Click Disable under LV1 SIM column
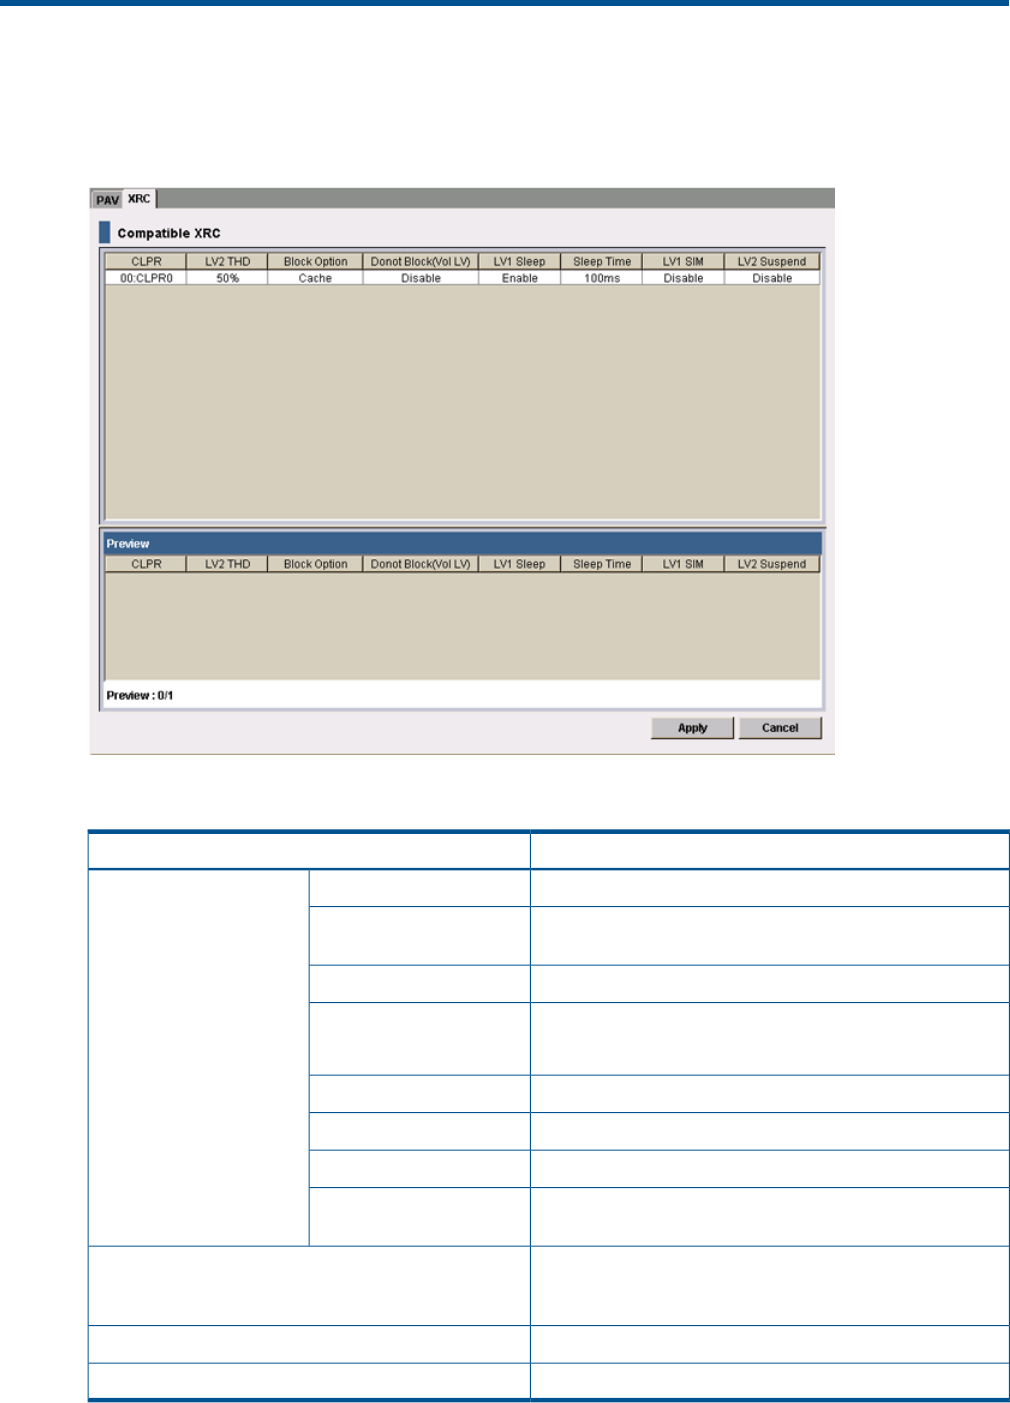The width and height of the screenshot is (1010, 1403). (683, 278)
